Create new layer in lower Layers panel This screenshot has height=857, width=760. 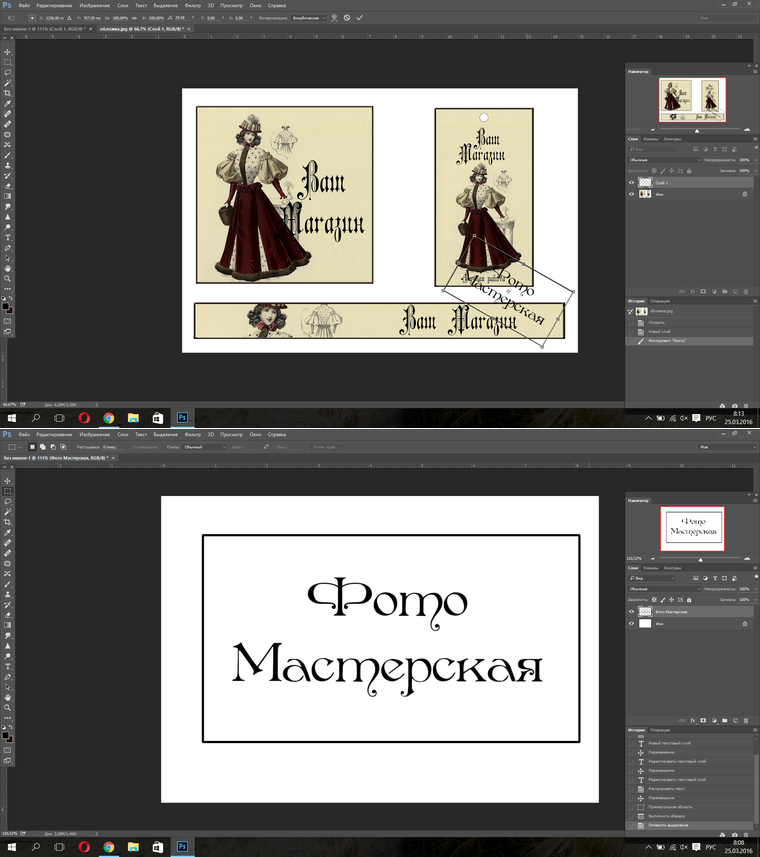coord(735,721)
